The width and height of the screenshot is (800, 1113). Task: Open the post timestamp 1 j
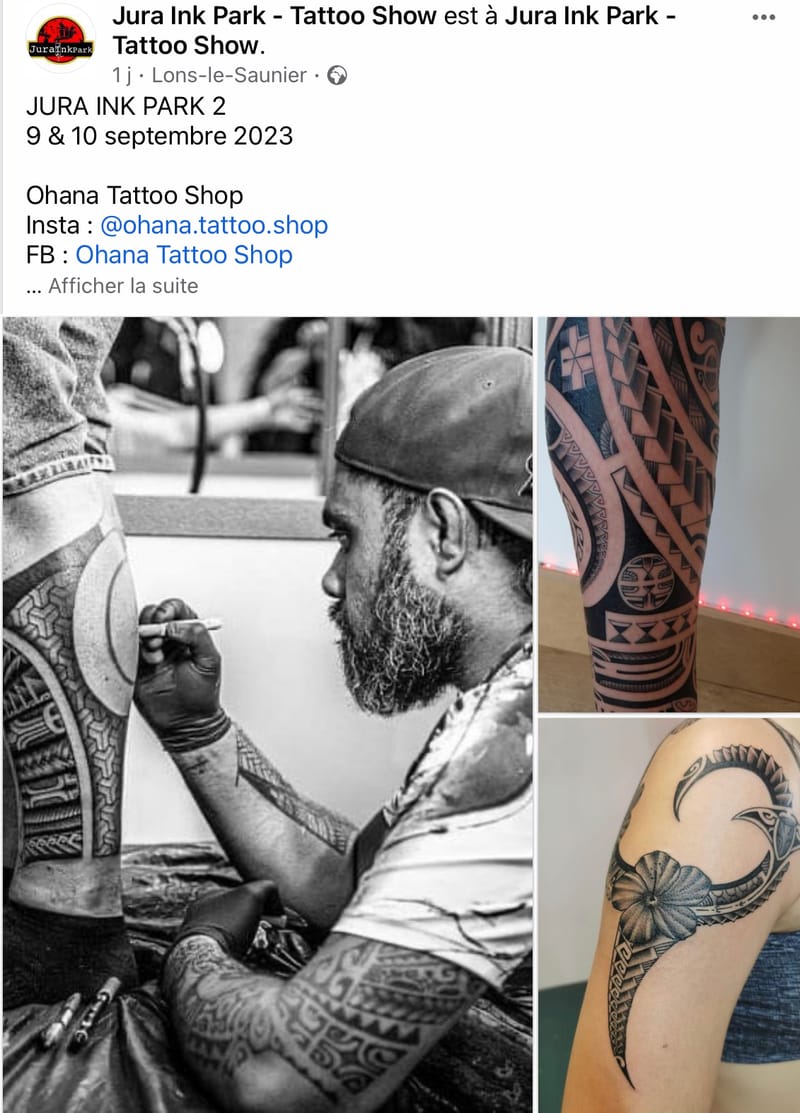[121, 75]
